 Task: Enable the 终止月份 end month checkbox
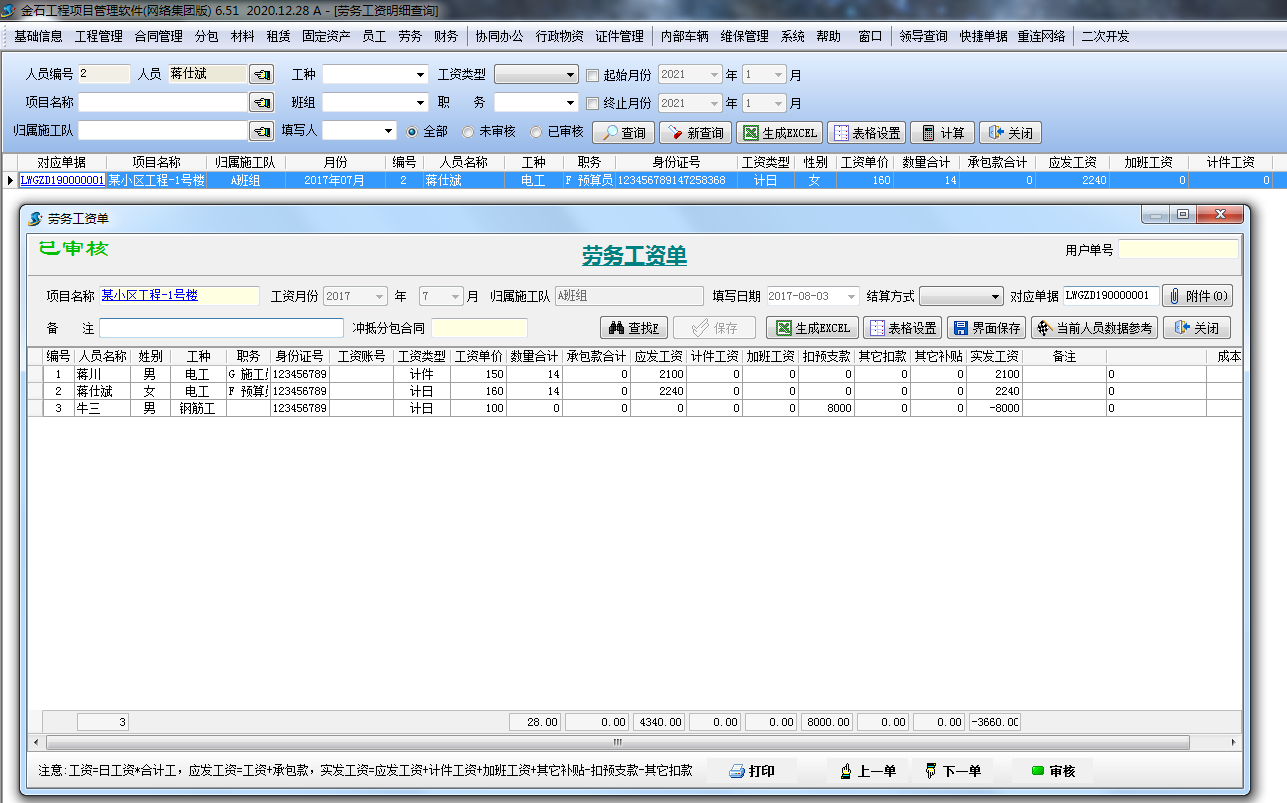pyautogui.click(x=593, y=102)
